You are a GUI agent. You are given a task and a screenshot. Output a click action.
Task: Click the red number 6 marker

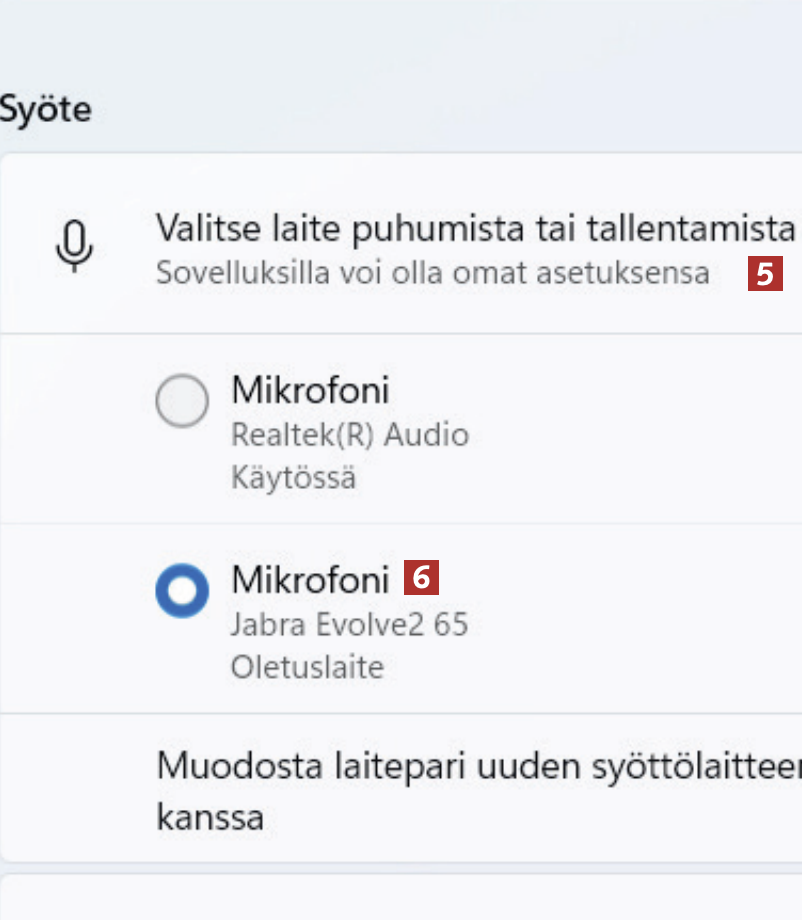pyautogui.click(x=421, y=578)
